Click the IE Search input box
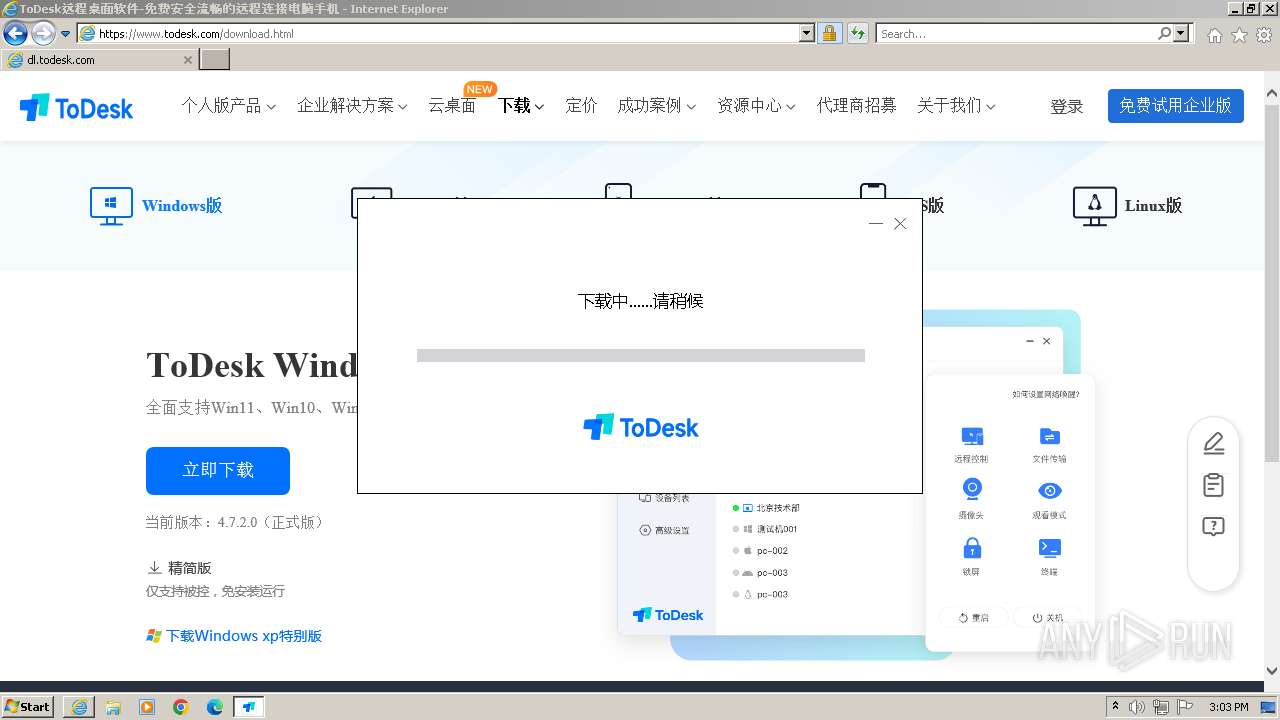This screenshot has width=1280, height=720. (1016, 33)
